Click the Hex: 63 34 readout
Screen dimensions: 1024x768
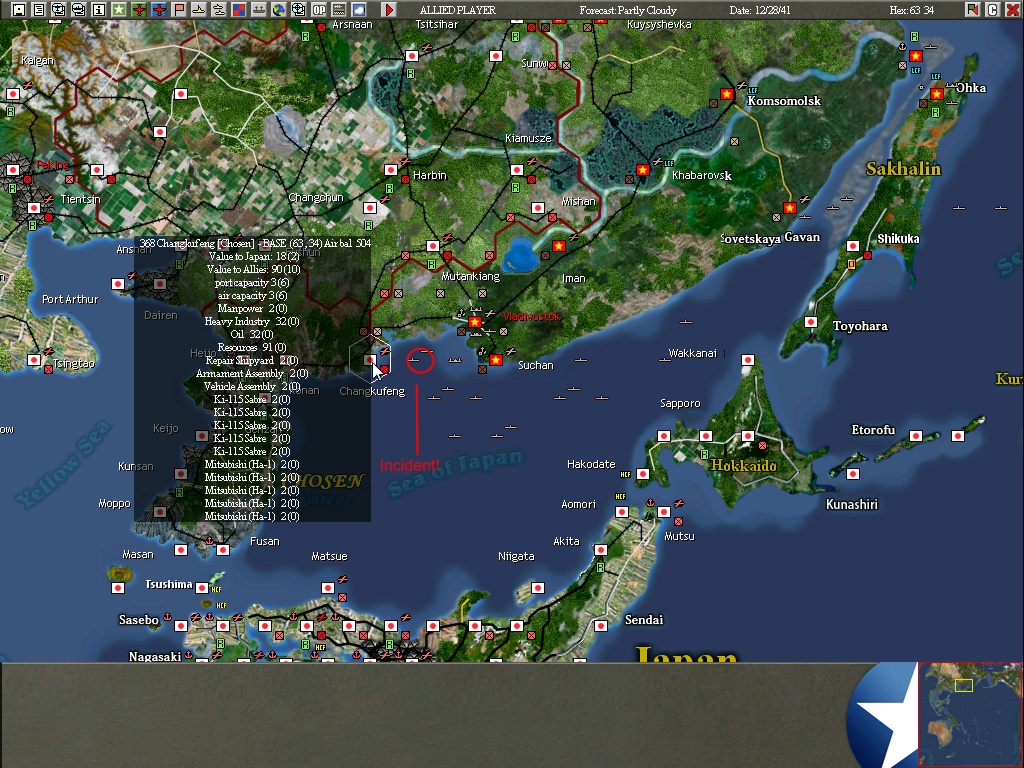coord(912,10)
